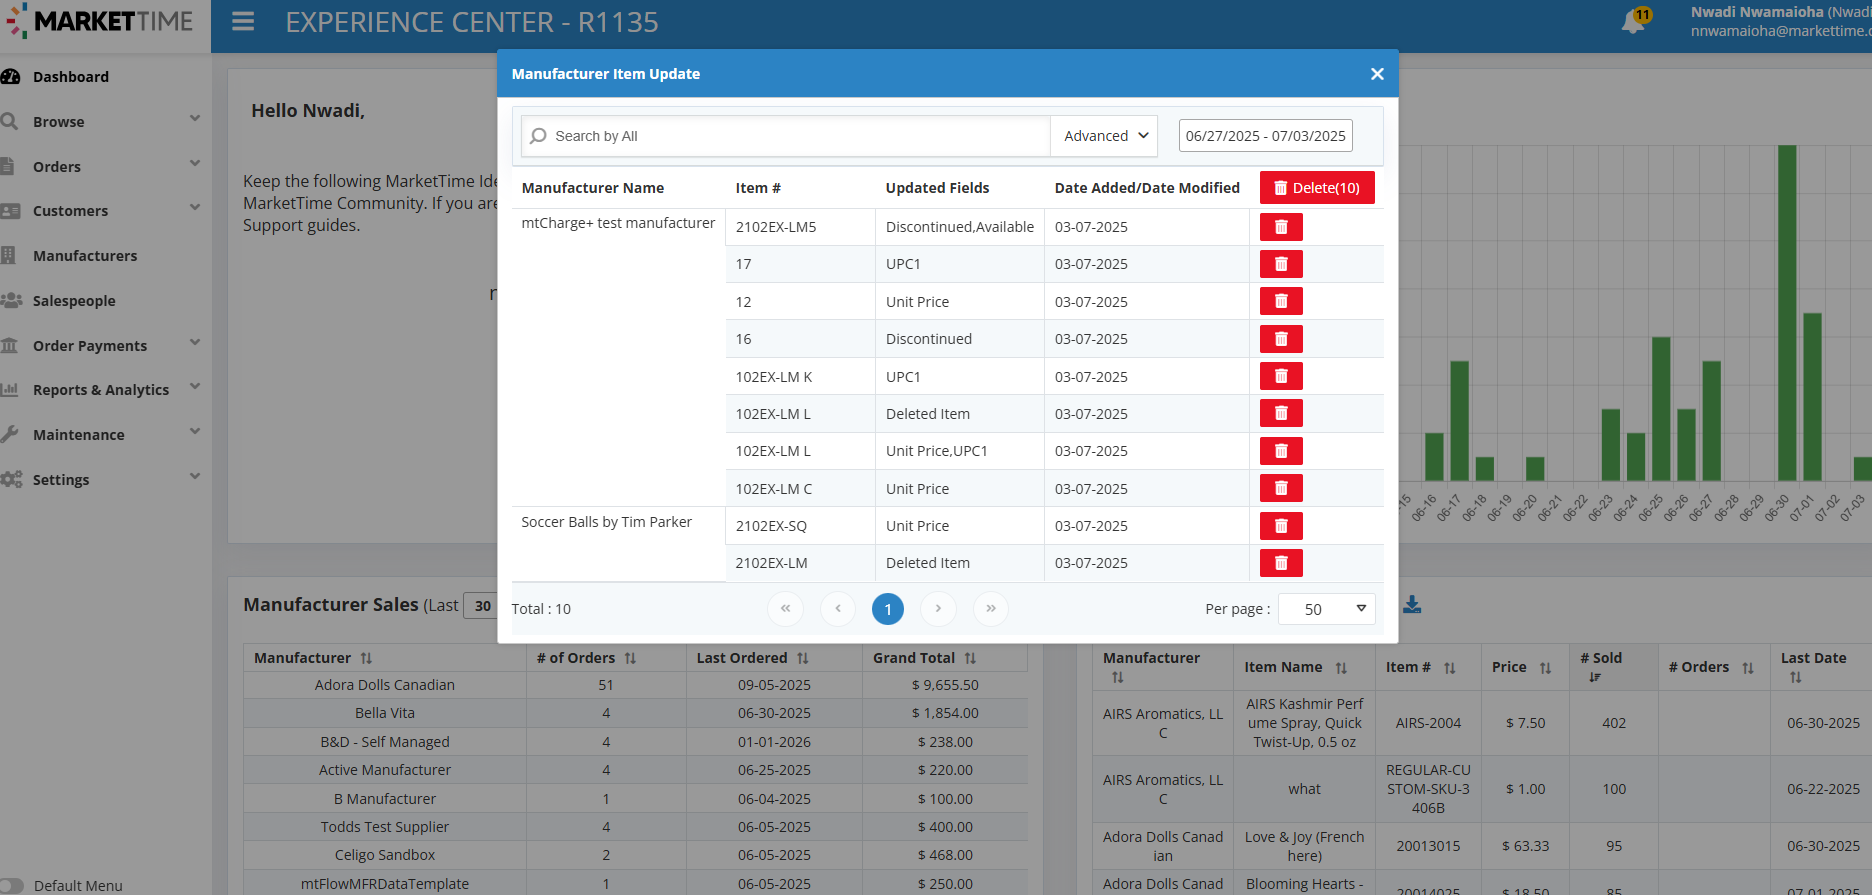
Task: Delete 2102EX-SQ Unit Price row
Action: tap(1281, 526)
